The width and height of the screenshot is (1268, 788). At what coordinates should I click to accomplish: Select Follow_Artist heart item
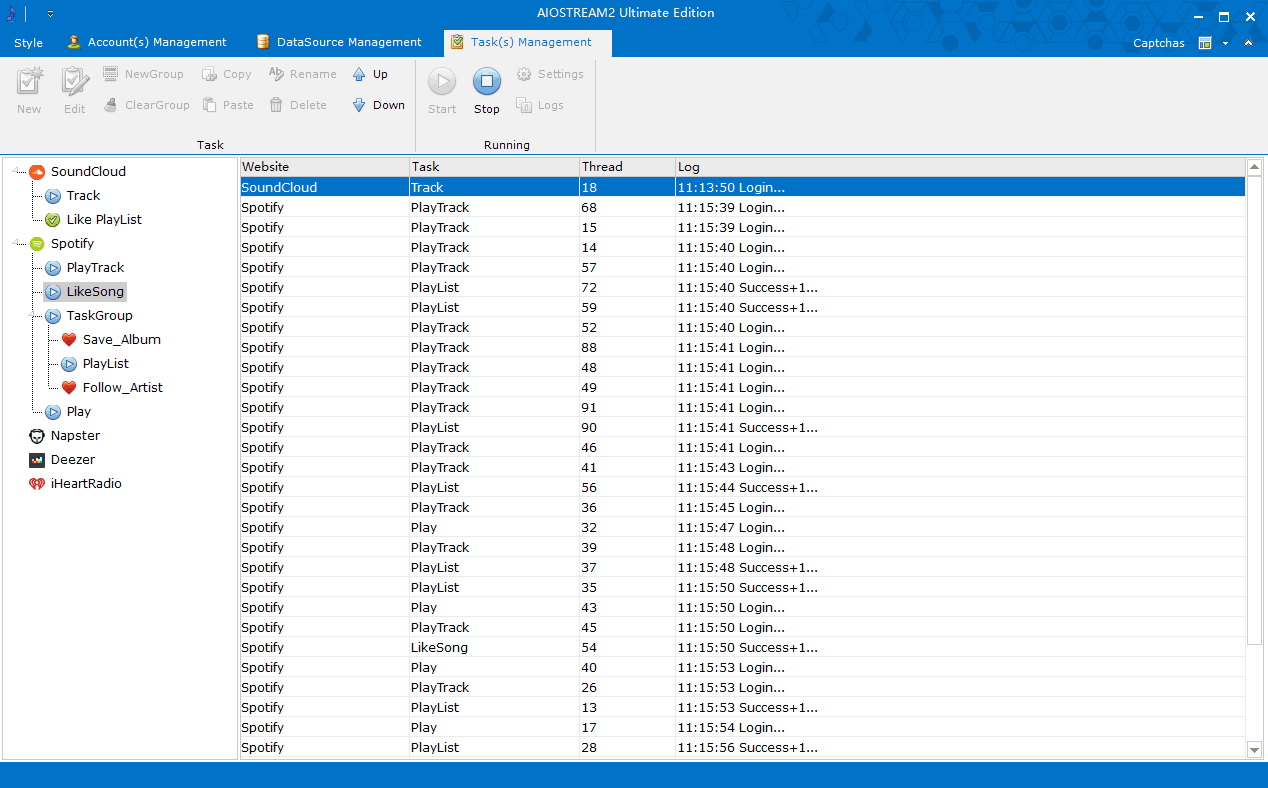[x=122, y=388]
